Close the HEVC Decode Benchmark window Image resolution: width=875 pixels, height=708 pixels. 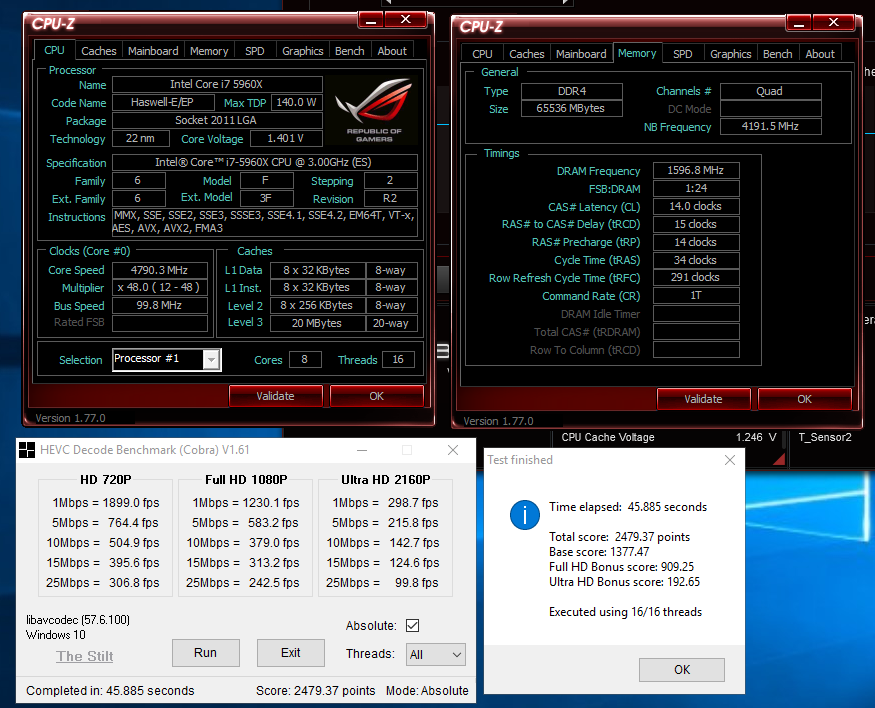click(453, 450)
